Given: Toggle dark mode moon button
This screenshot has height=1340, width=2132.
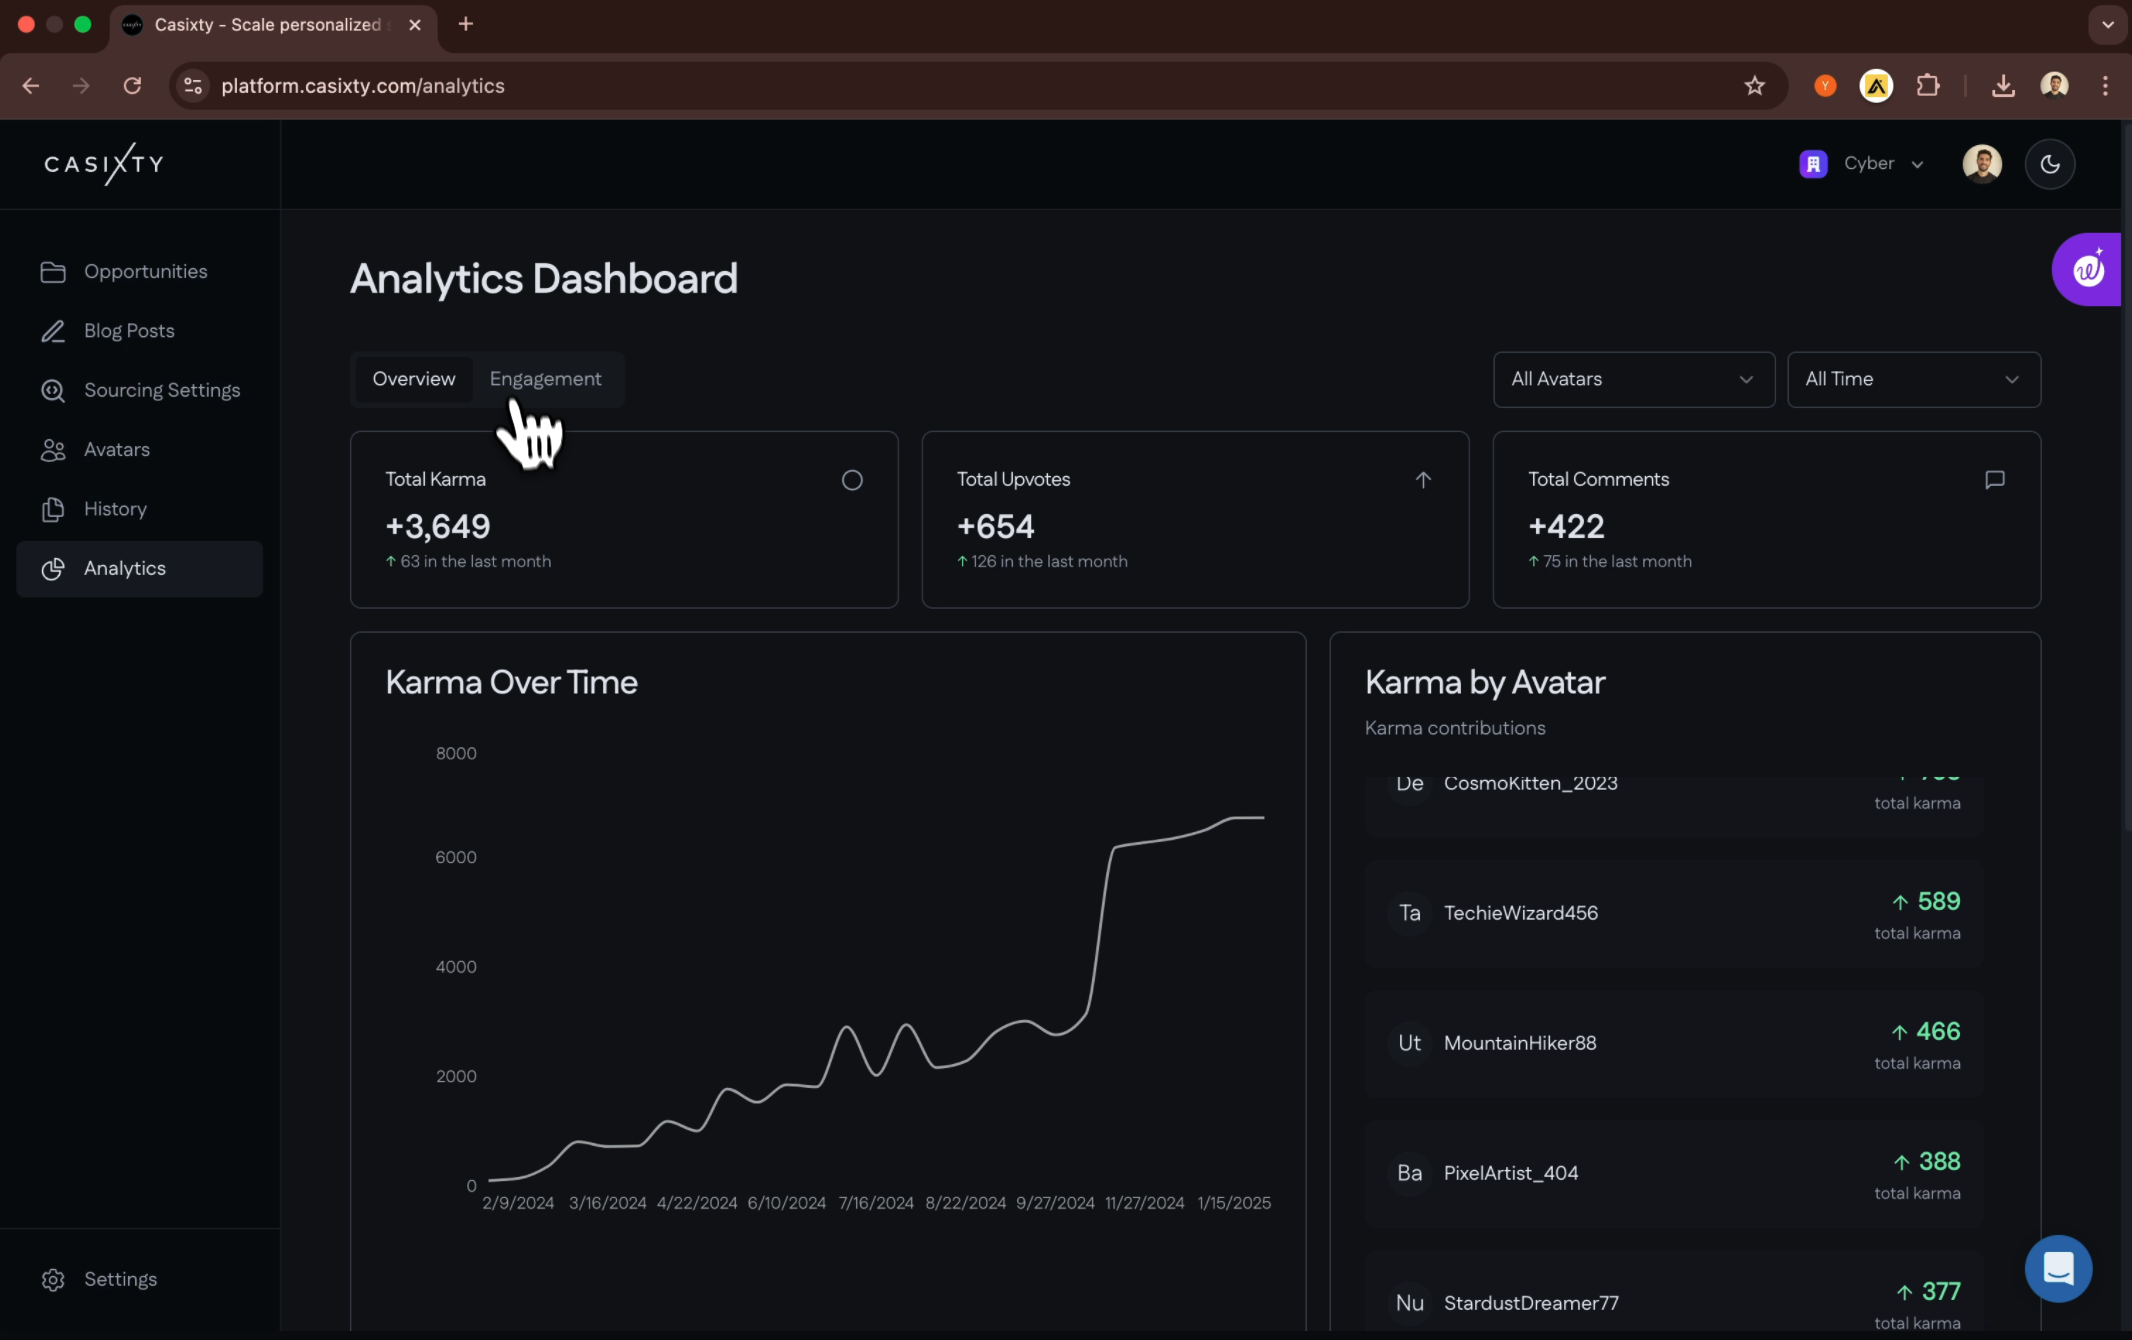Looking at the screenshot, I should click(2049, 164).
